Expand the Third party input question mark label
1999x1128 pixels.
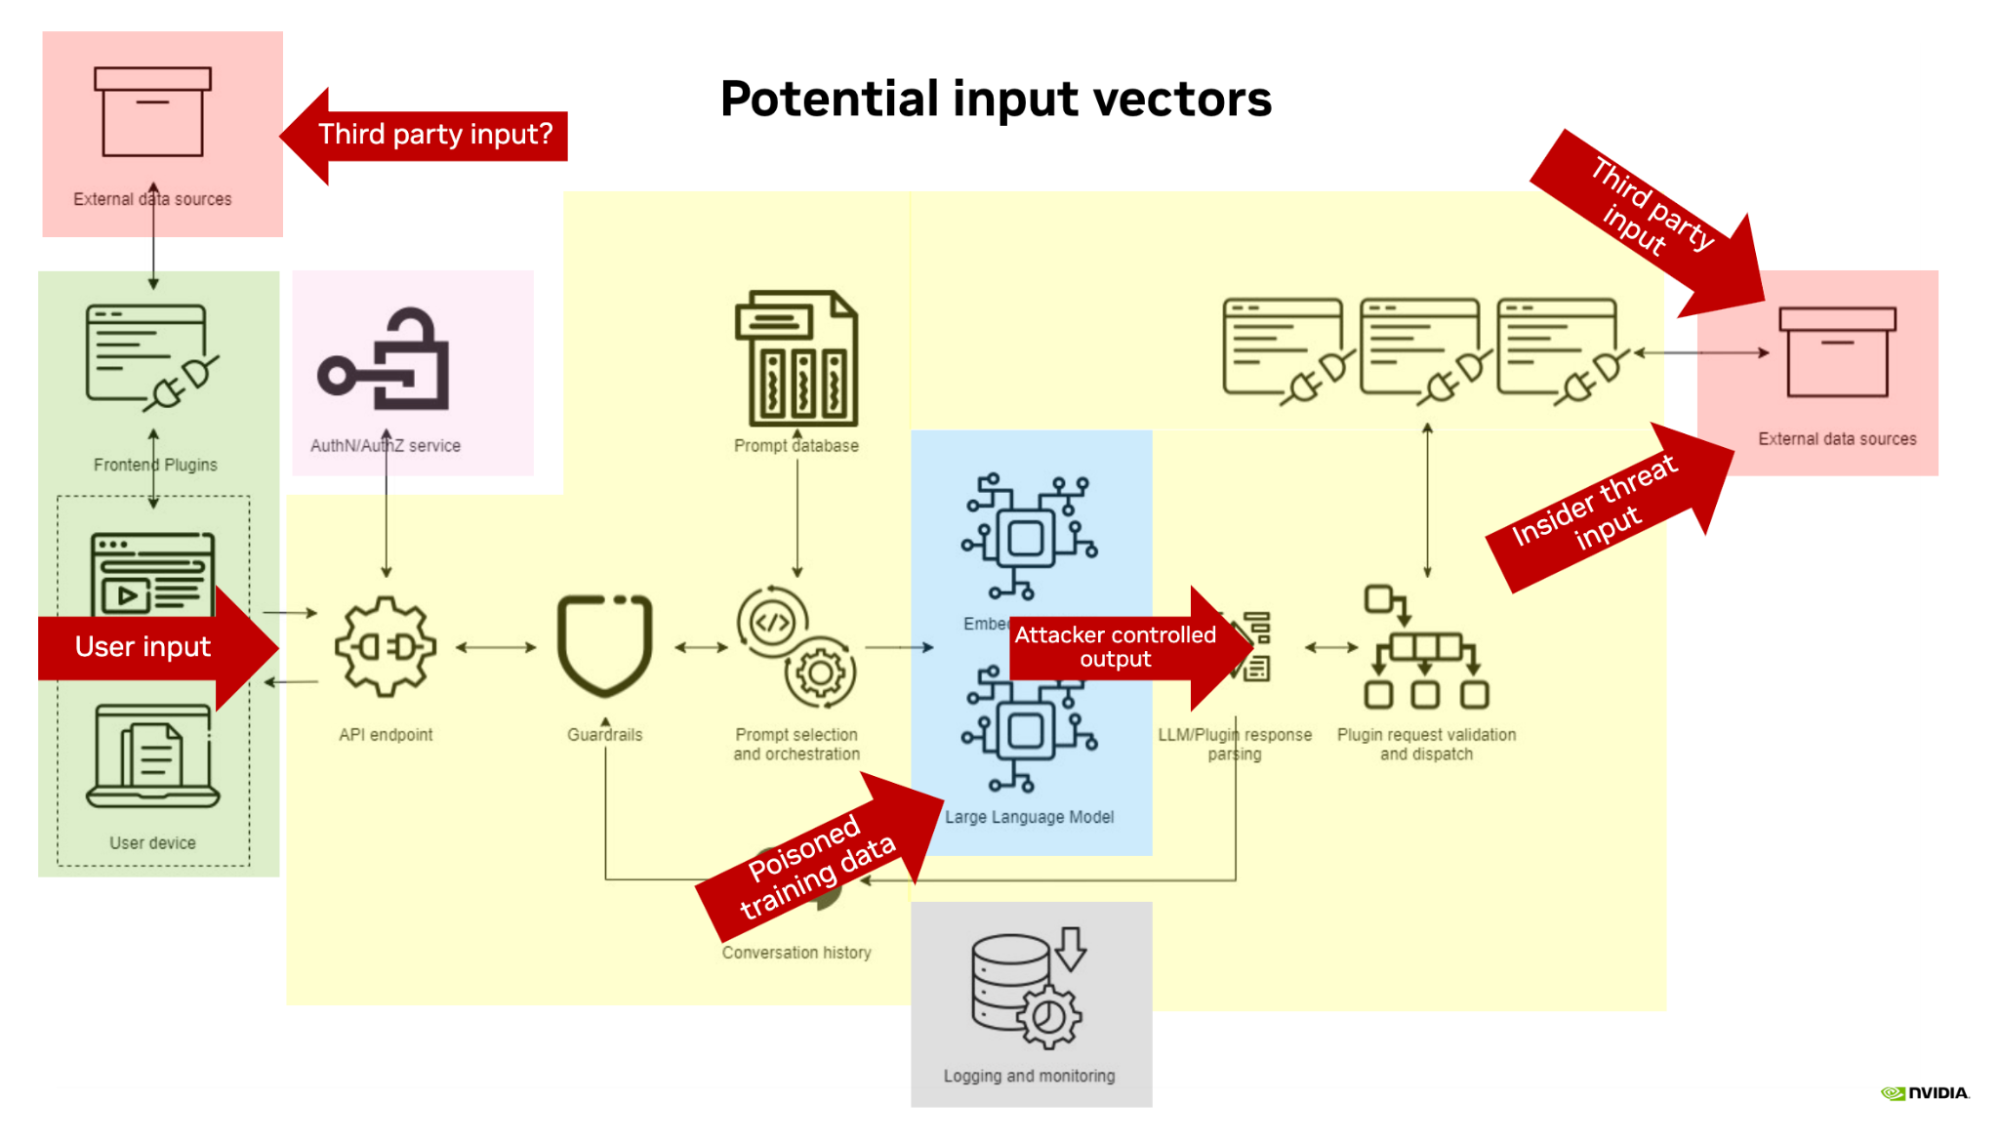click(426, 133)
